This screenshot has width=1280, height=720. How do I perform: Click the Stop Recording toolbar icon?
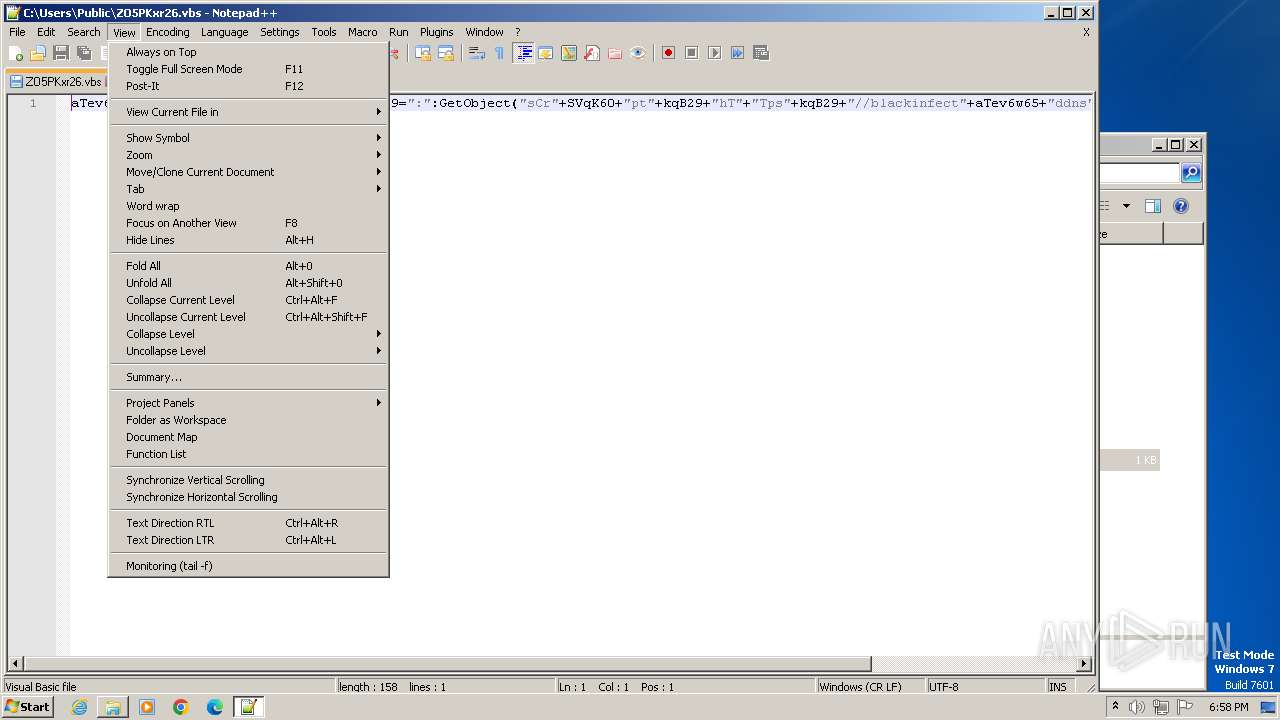[x=691, y=53]
